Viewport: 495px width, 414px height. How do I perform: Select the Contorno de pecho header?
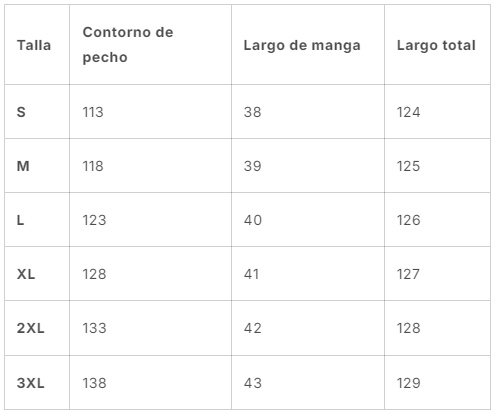pos(128,45)
